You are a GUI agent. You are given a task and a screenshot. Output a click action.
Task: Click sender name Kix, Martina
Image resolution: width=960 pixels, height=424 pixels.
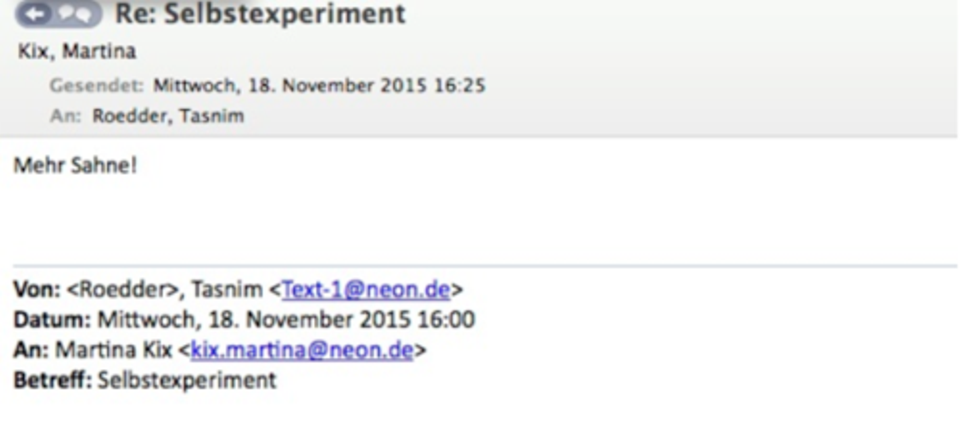click(77, 51)
